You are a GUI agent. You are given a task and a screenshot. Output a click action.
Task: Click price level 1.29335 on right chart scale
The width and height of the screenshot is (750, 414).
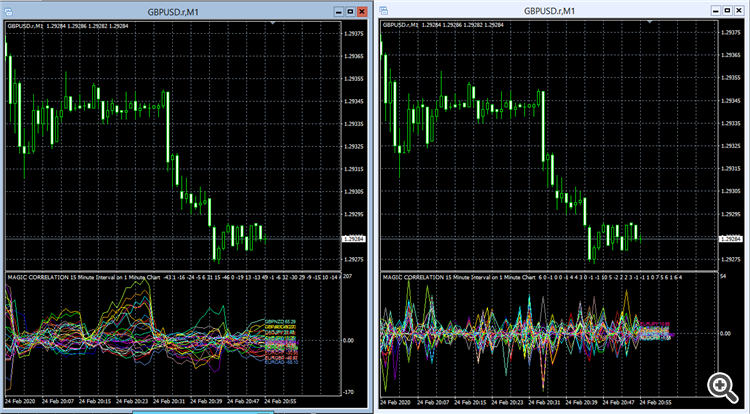point(731,123)
